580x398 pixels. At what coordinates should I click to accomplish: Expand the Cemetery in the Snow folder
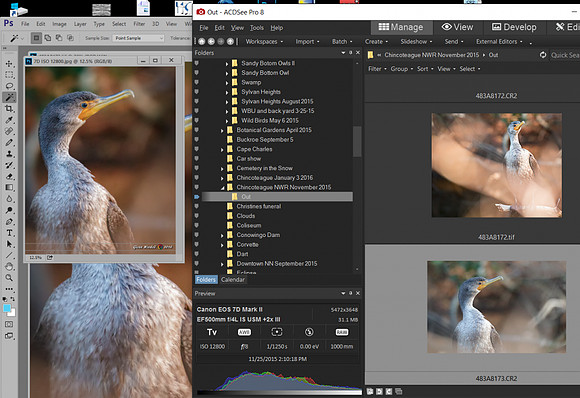click(x=222, y=169)
